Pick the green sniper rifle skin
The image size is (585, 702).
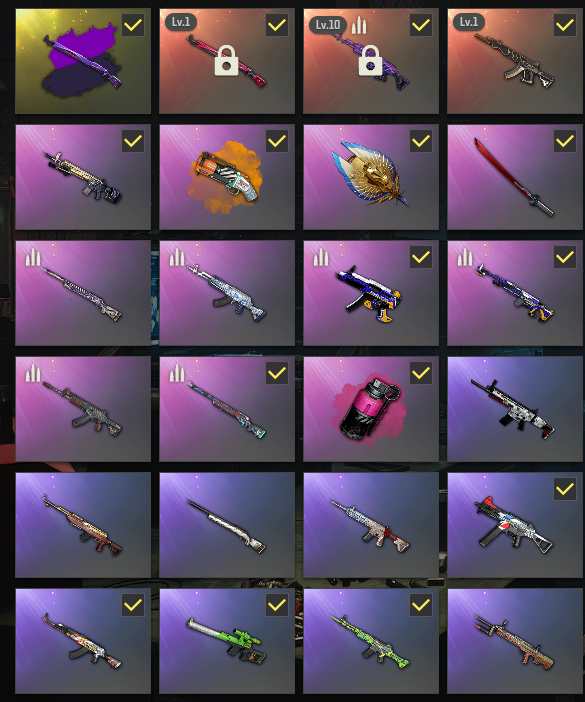[x=227, y=641]
